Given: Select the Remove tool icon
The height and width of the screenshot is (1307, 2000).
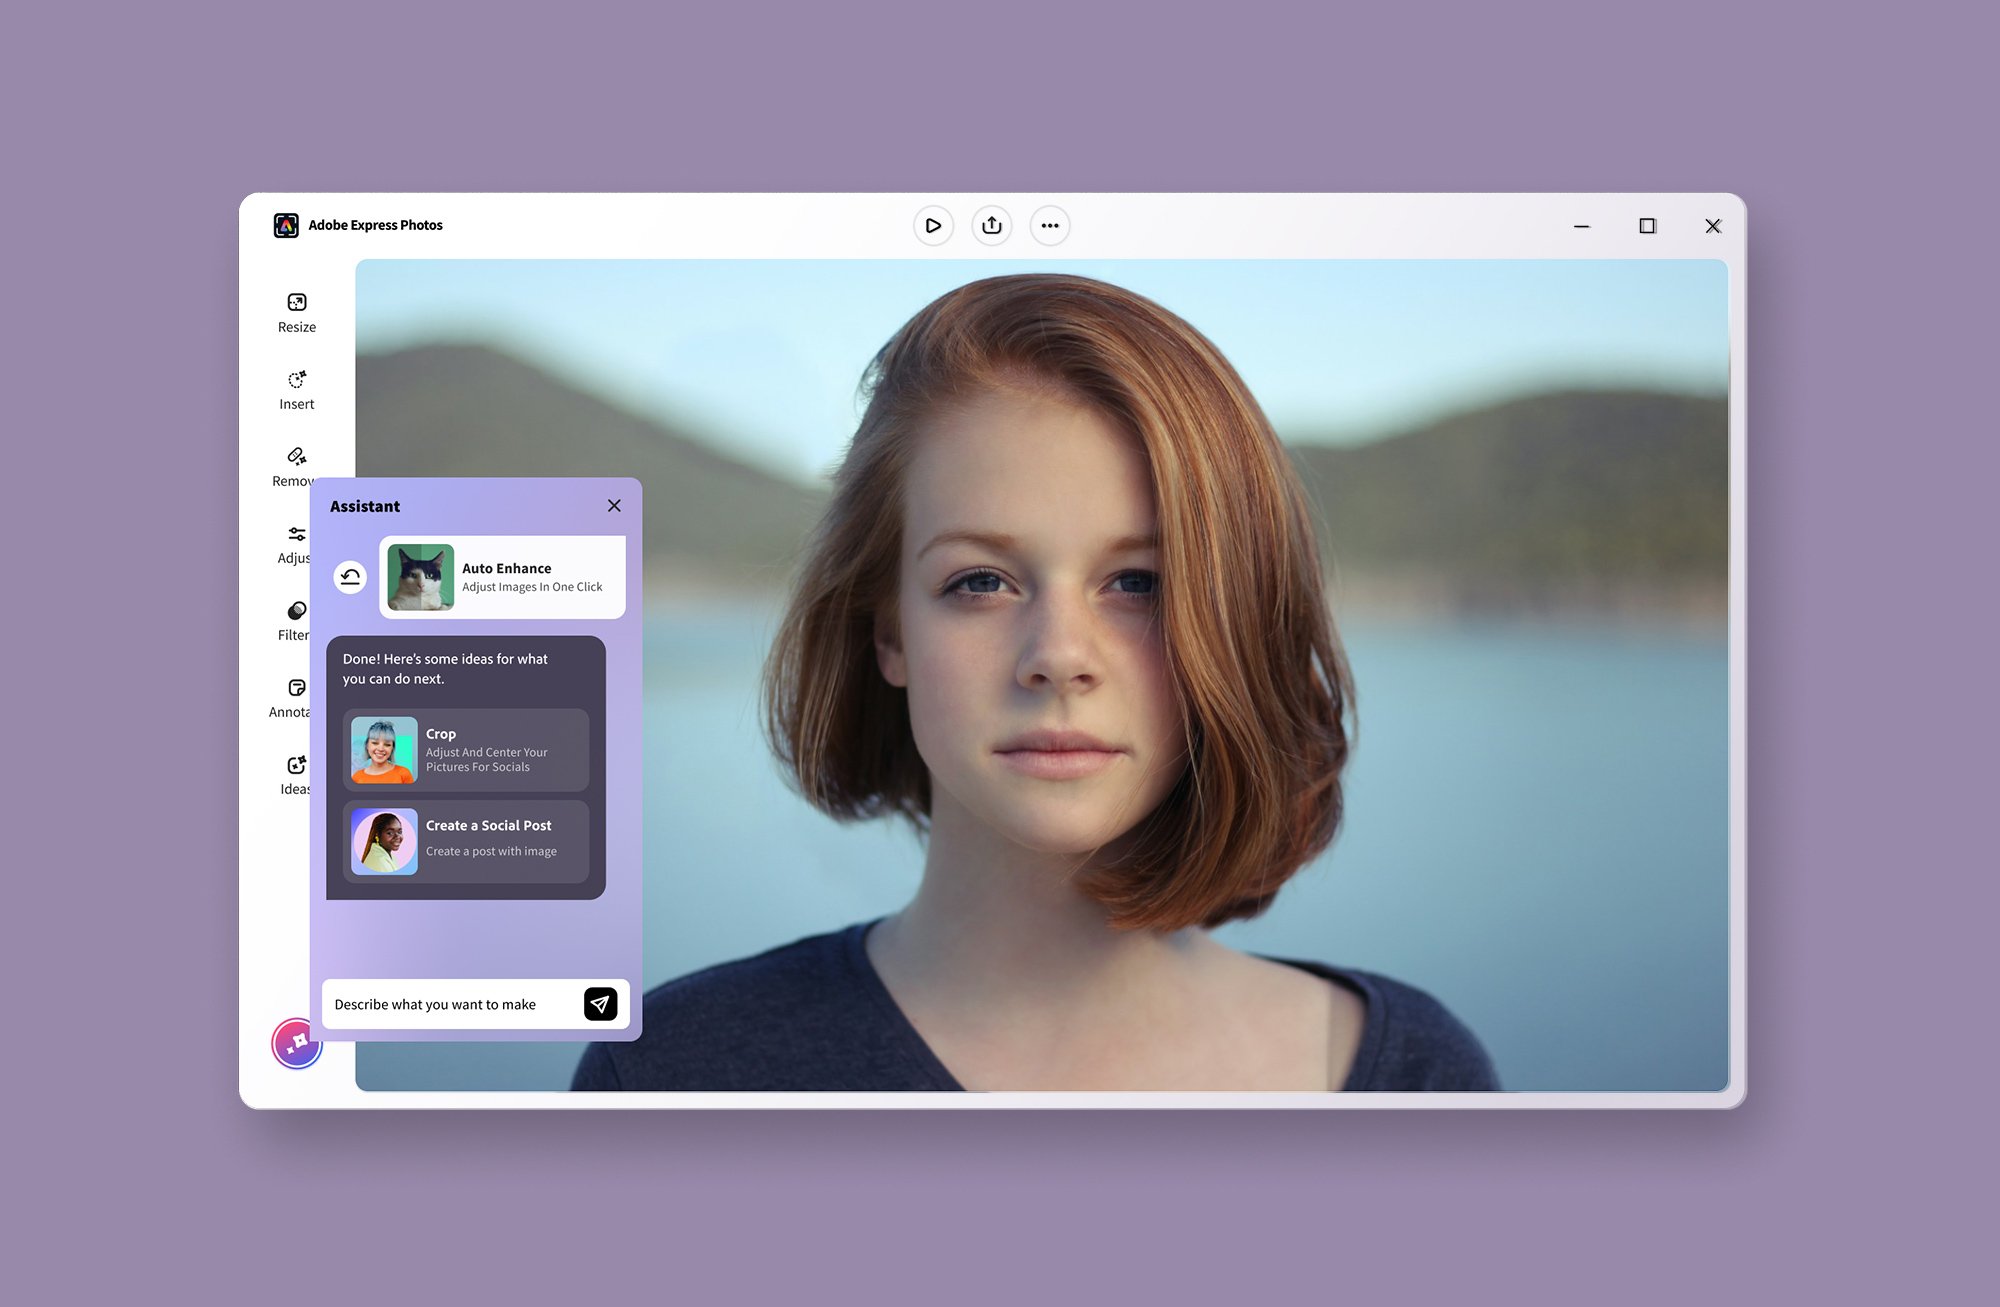Looking at the screenshot, I should [x=296, y=457].
